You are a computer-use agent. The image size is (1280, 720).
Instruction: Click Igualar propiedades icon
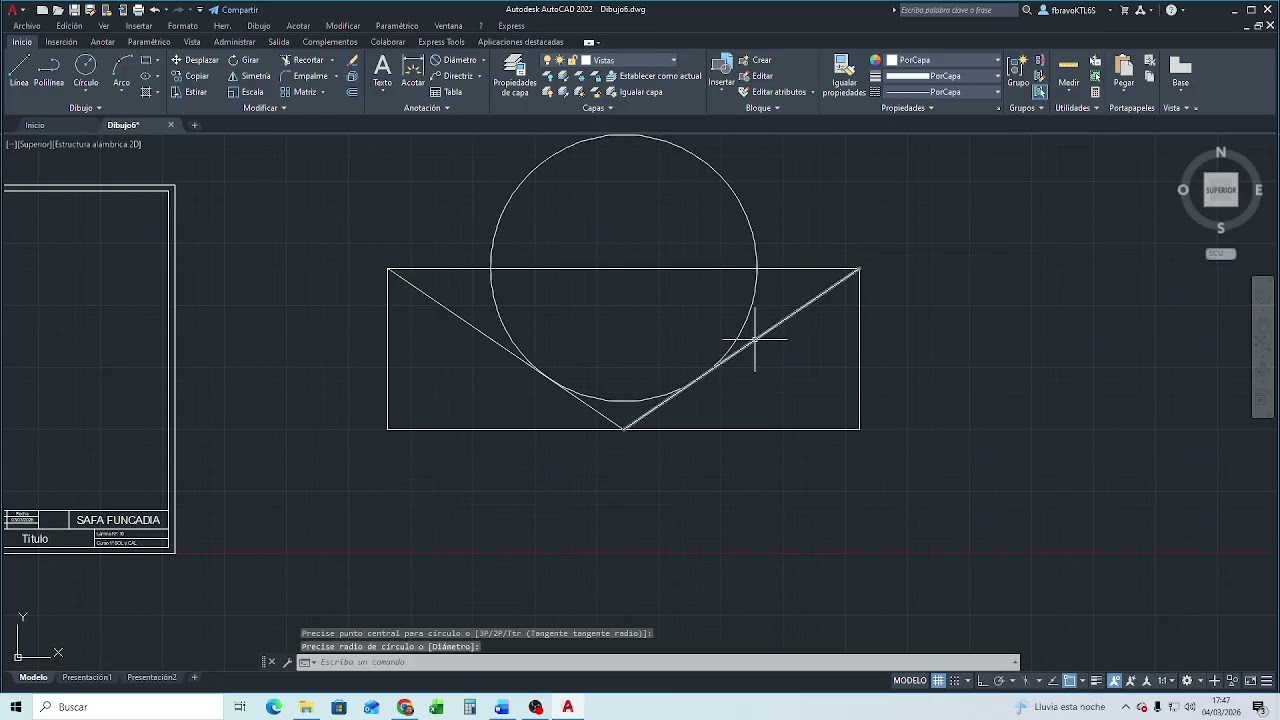click(844, 76)
